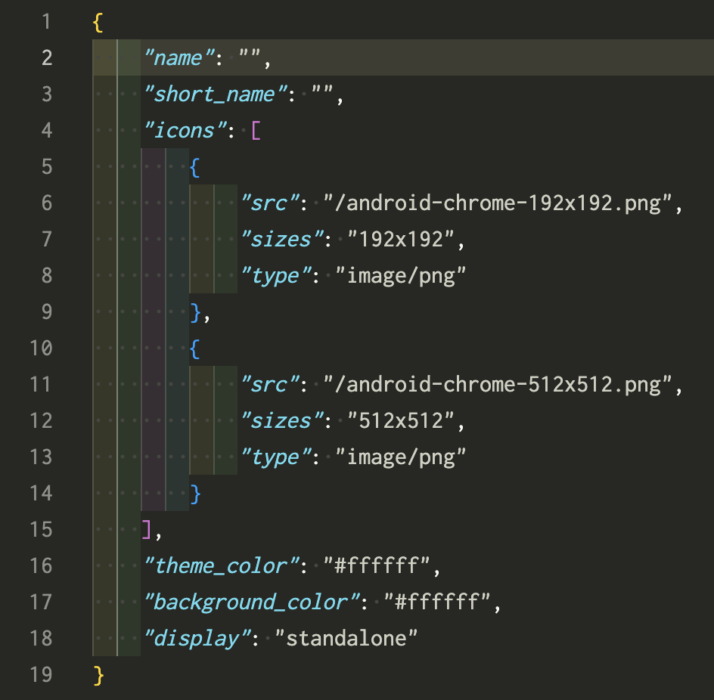Click line number 15 in the gutter
Image resolution: width=714 pixels, height=700 pixels.
click(x=41, y=529)
